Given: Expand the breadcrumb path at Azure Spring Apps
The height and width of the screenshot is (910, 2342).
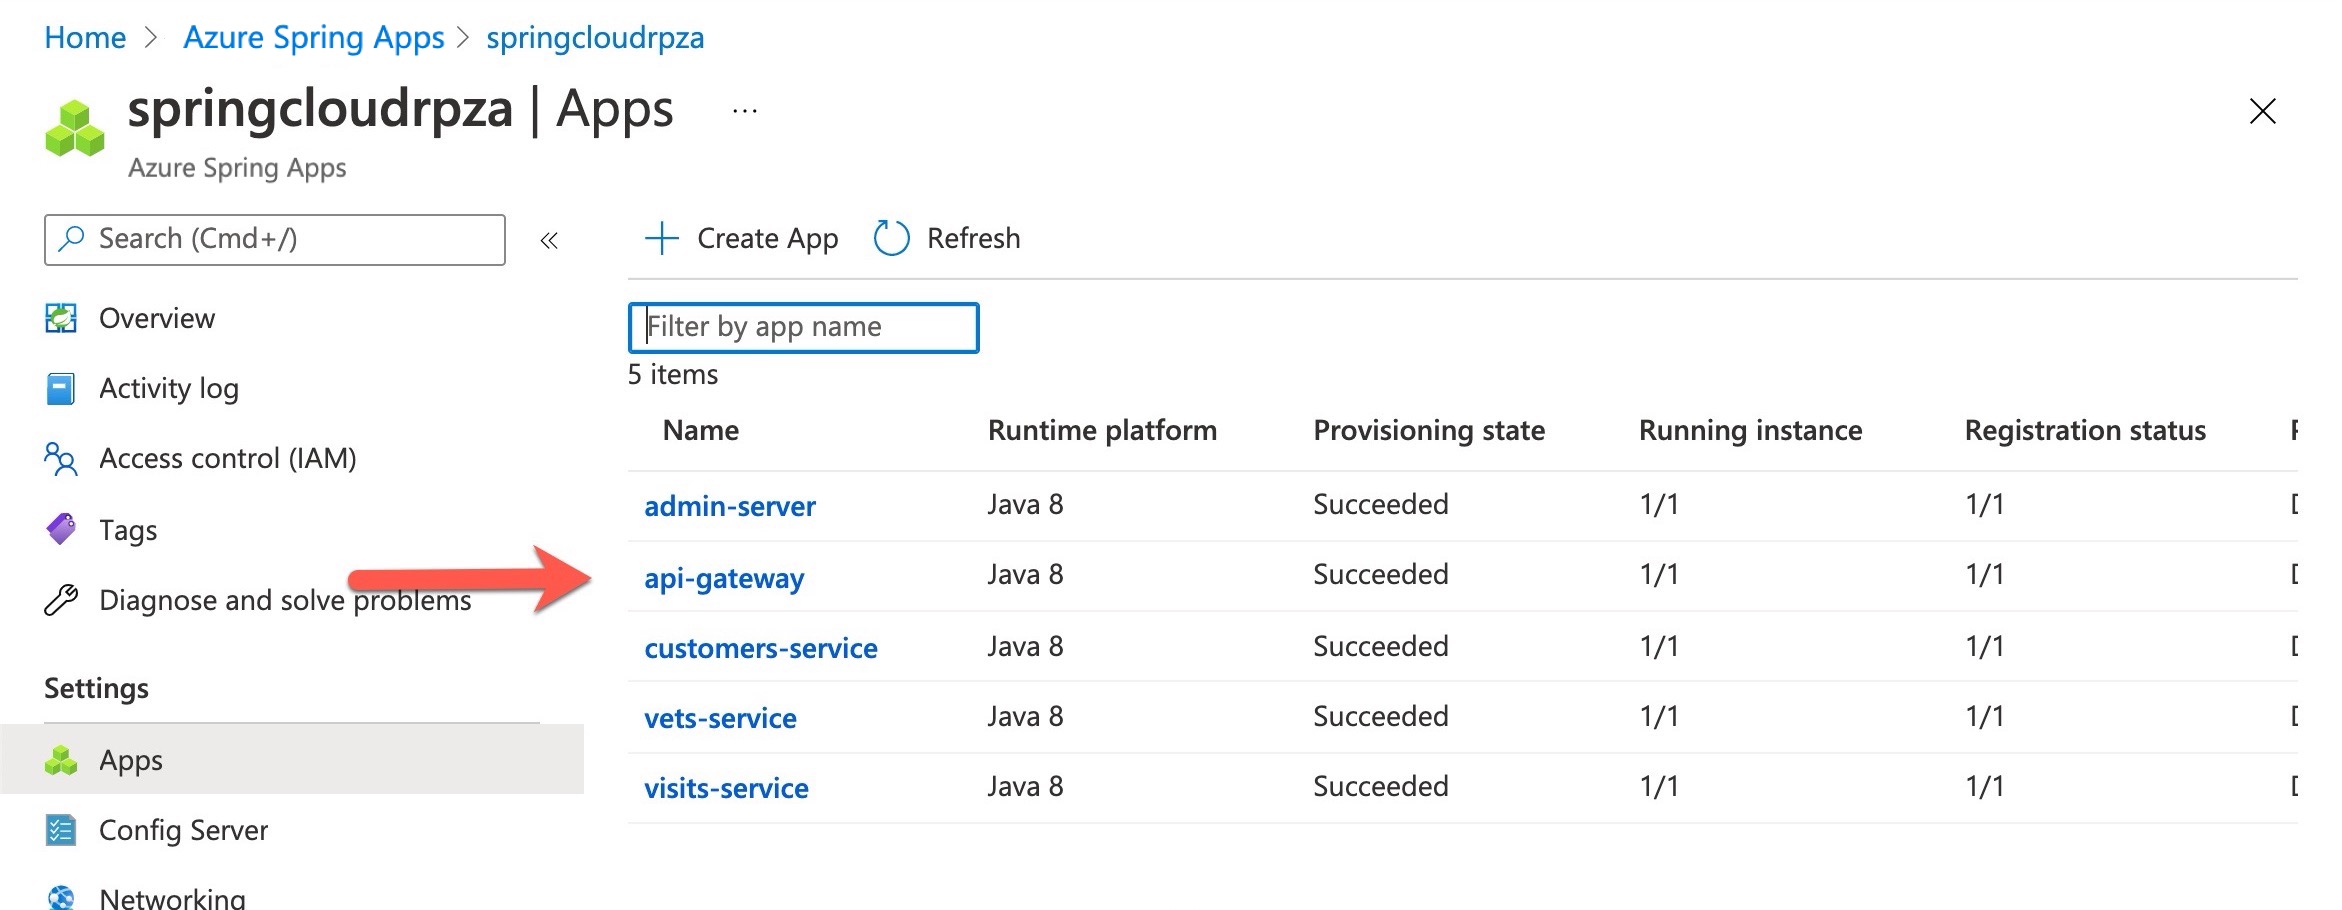Looking at the screenshot, I should point(313,36).
